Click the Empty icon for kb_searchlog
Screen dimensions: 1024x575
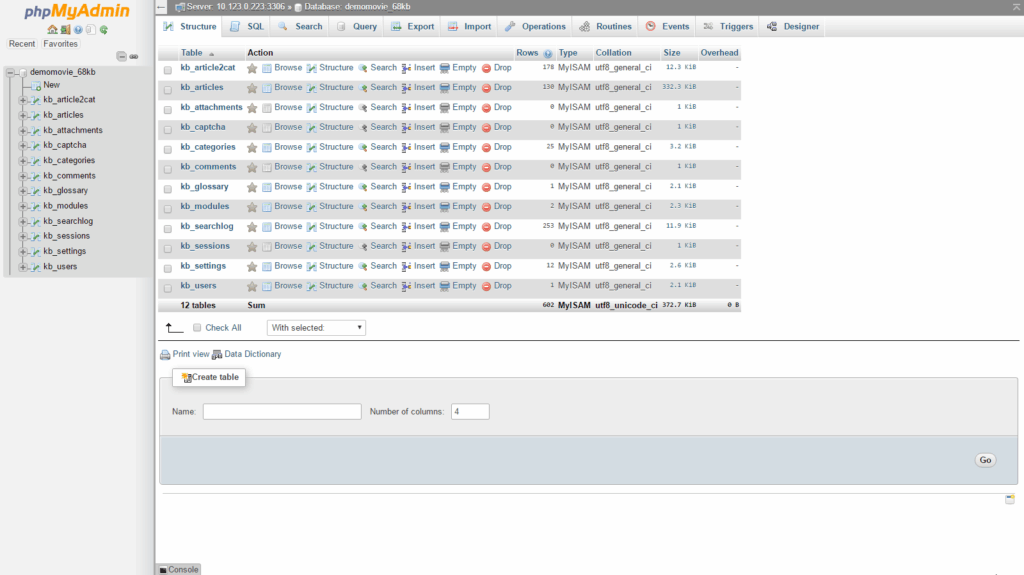pos(445,227)
